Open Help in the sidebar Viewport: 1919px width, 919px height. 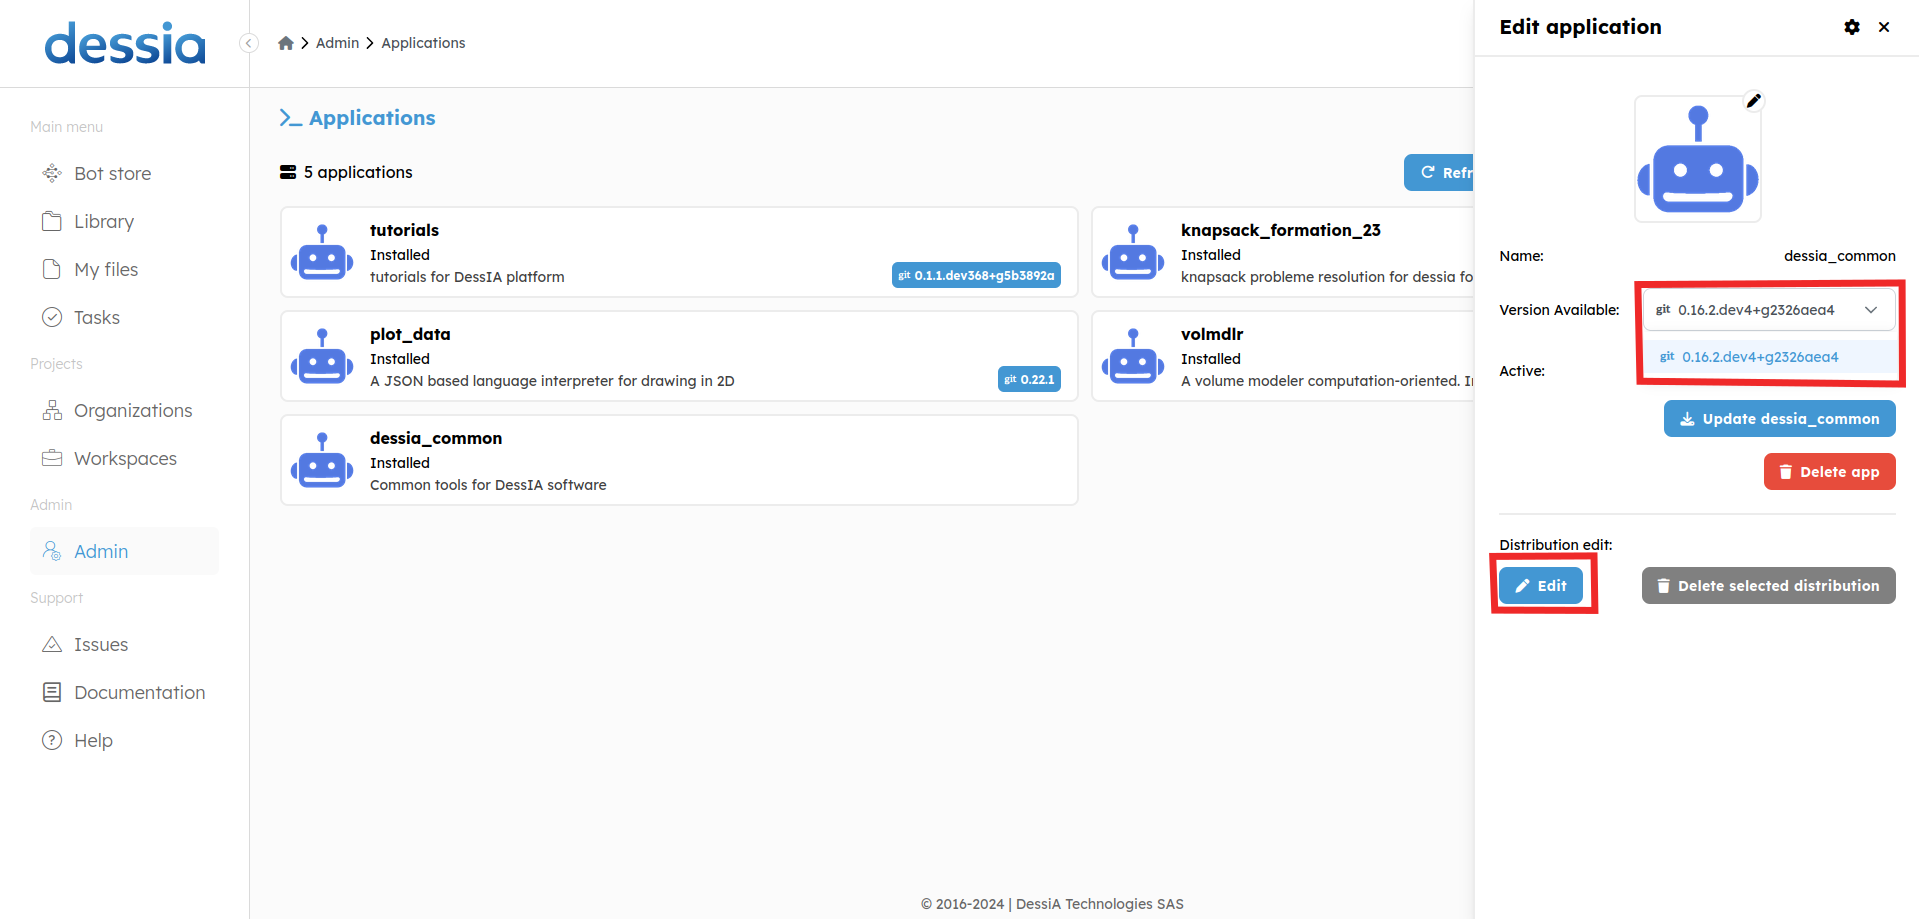pos(124,740)
